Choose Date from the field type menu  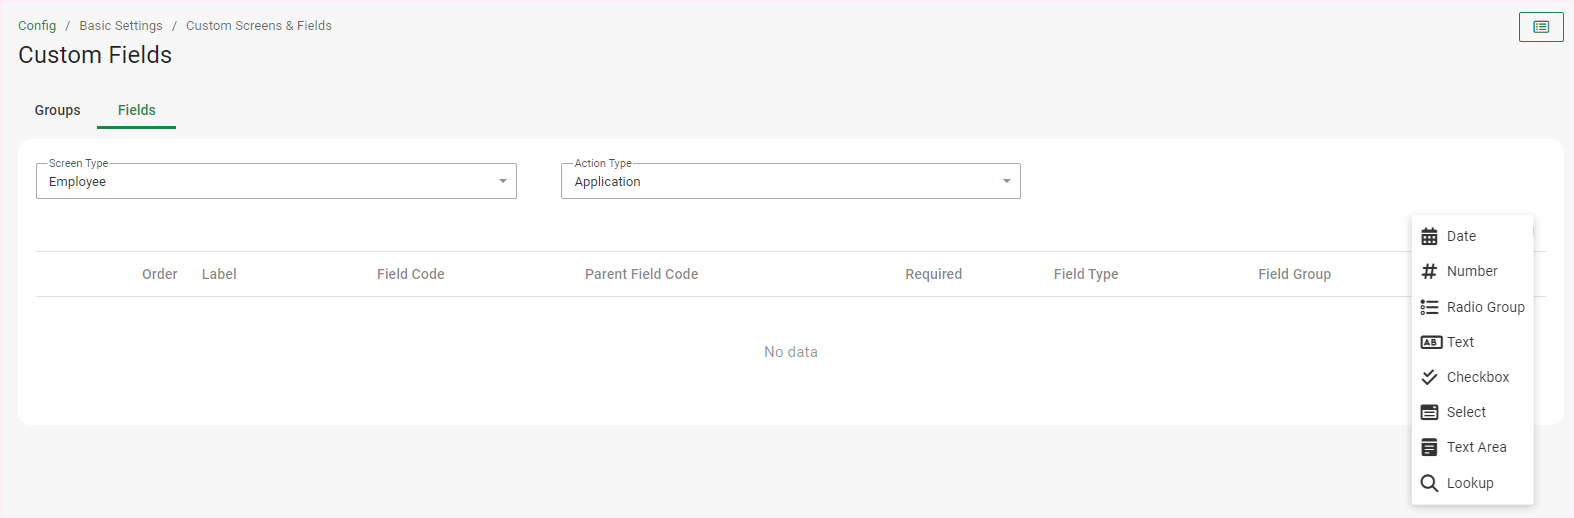[1461, 237]
